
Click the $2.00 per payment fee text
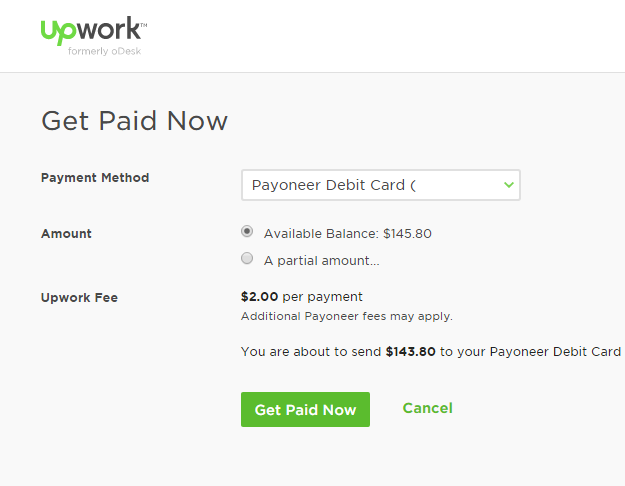302,297
